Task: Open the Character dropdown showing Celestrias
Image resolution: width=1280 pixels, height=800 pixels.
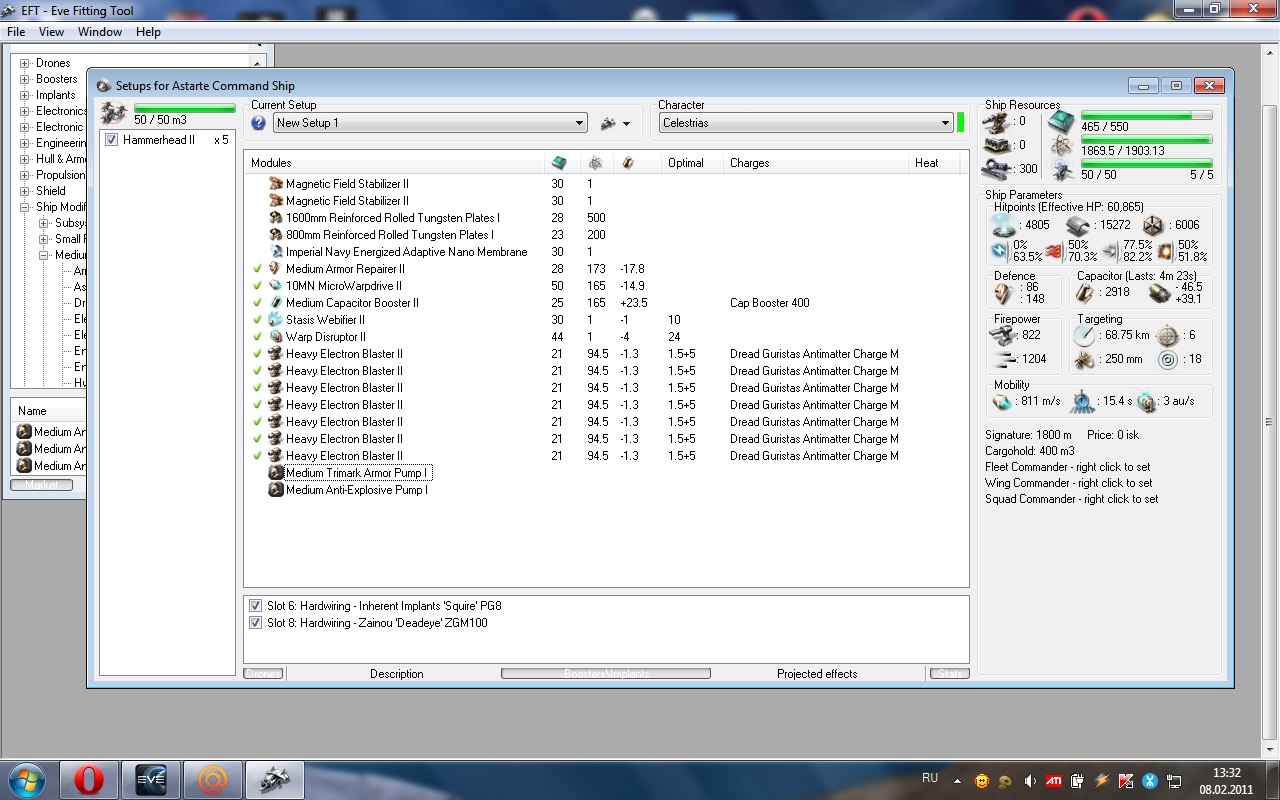Action: point(806,123)
